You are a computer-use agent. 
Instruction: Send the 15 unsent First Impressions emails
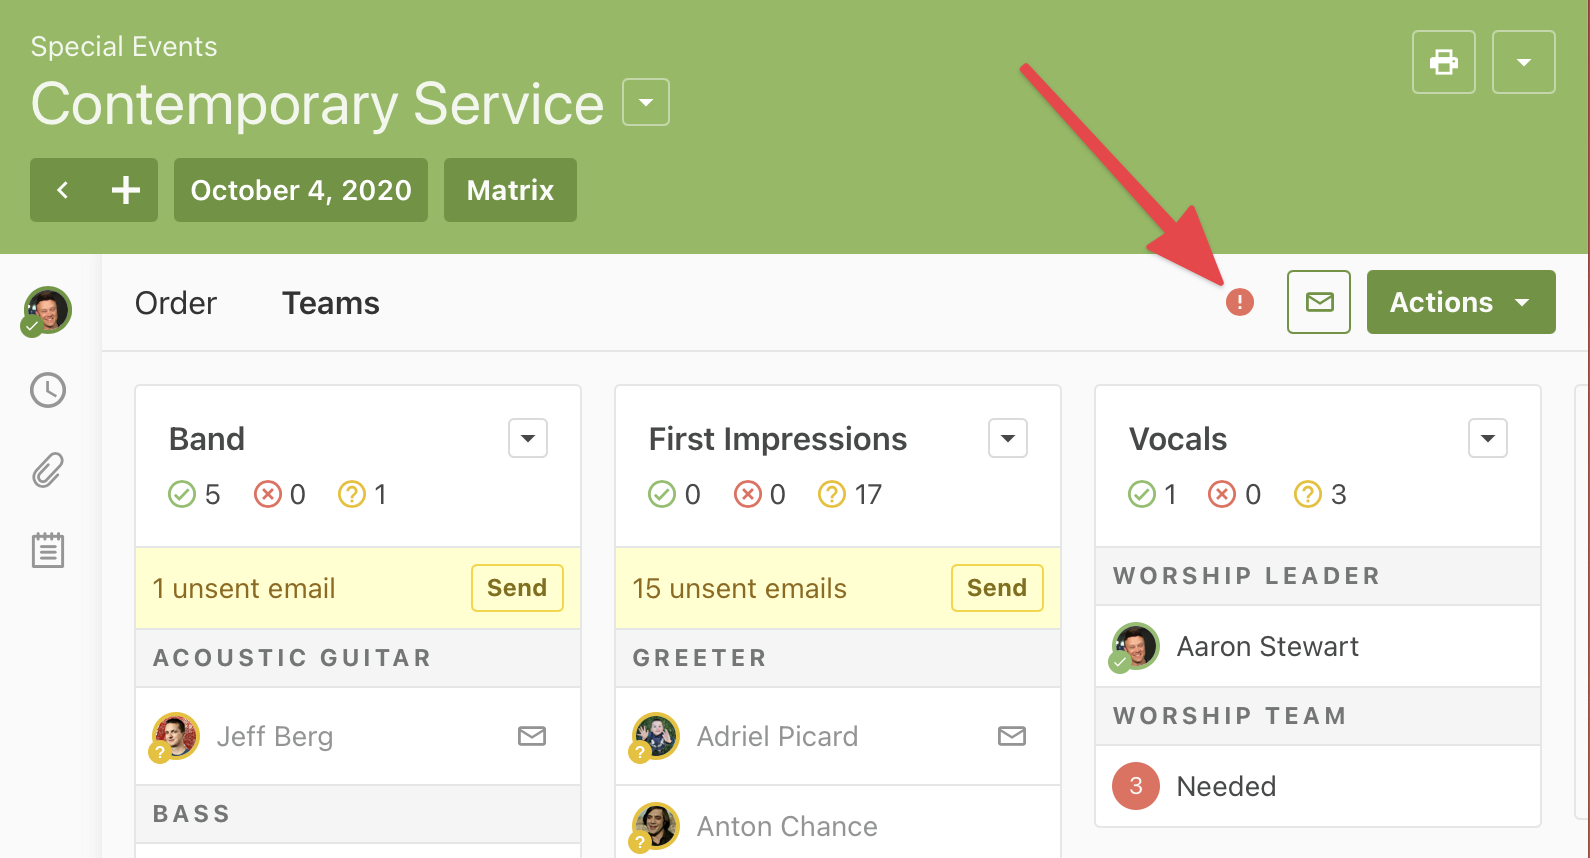[x=996, y=588]
